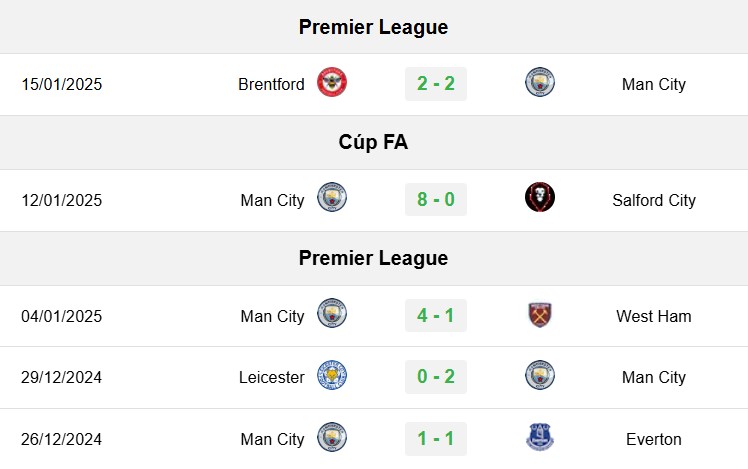Image resolution: width=748 pixels, height=469 pixels.
Task: Click Man City crest in Brentford match row
Action: pos(540,82)
